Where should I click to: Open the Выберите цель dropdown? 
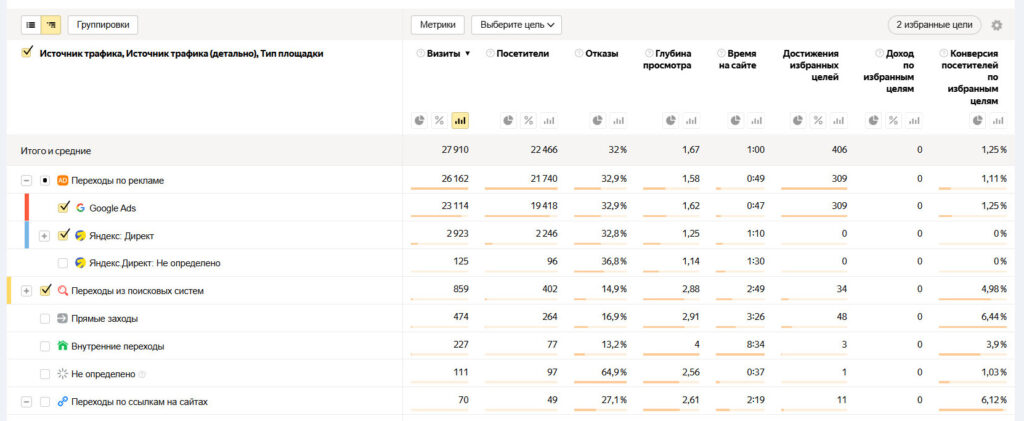point(517,25)
